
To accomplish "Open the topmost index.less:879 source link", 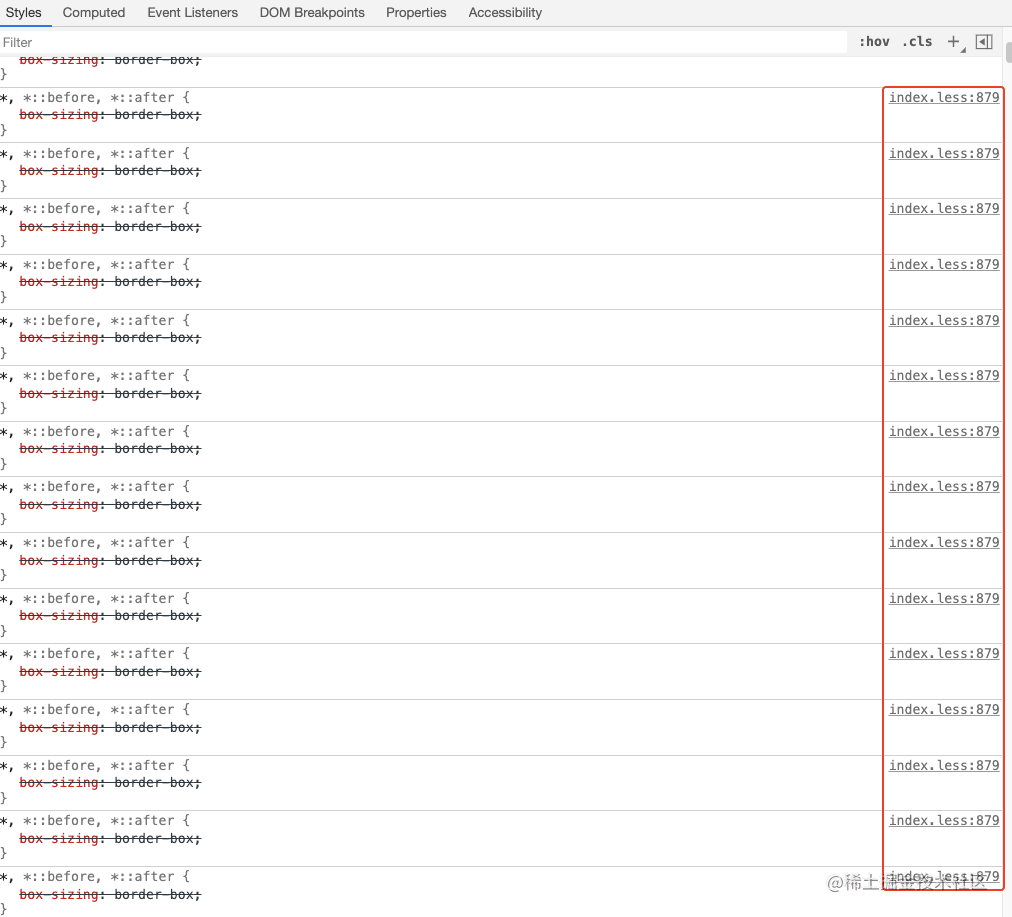I will (944, 97).
